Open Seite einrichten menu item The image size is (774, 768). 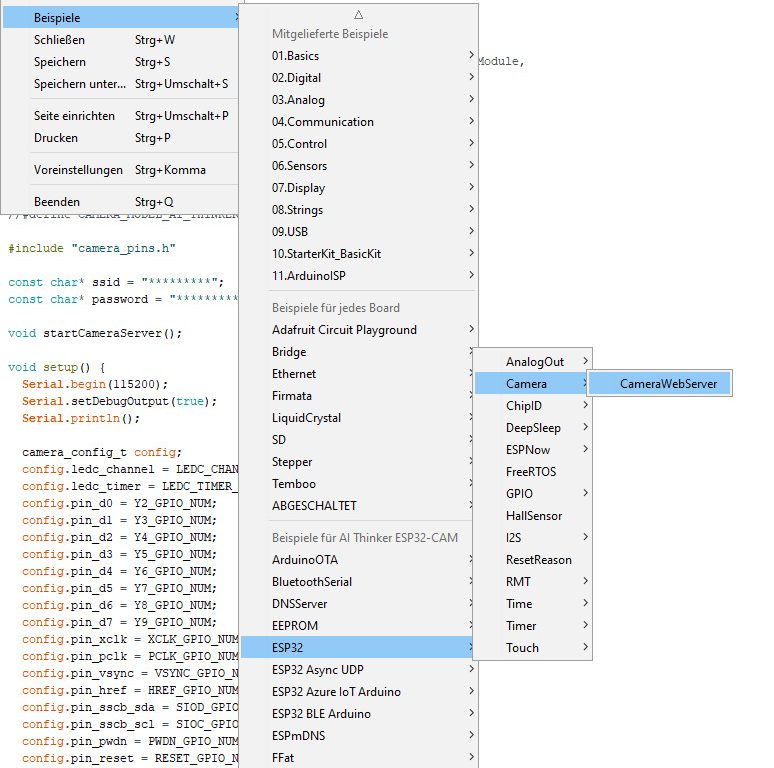click(74, 116)
